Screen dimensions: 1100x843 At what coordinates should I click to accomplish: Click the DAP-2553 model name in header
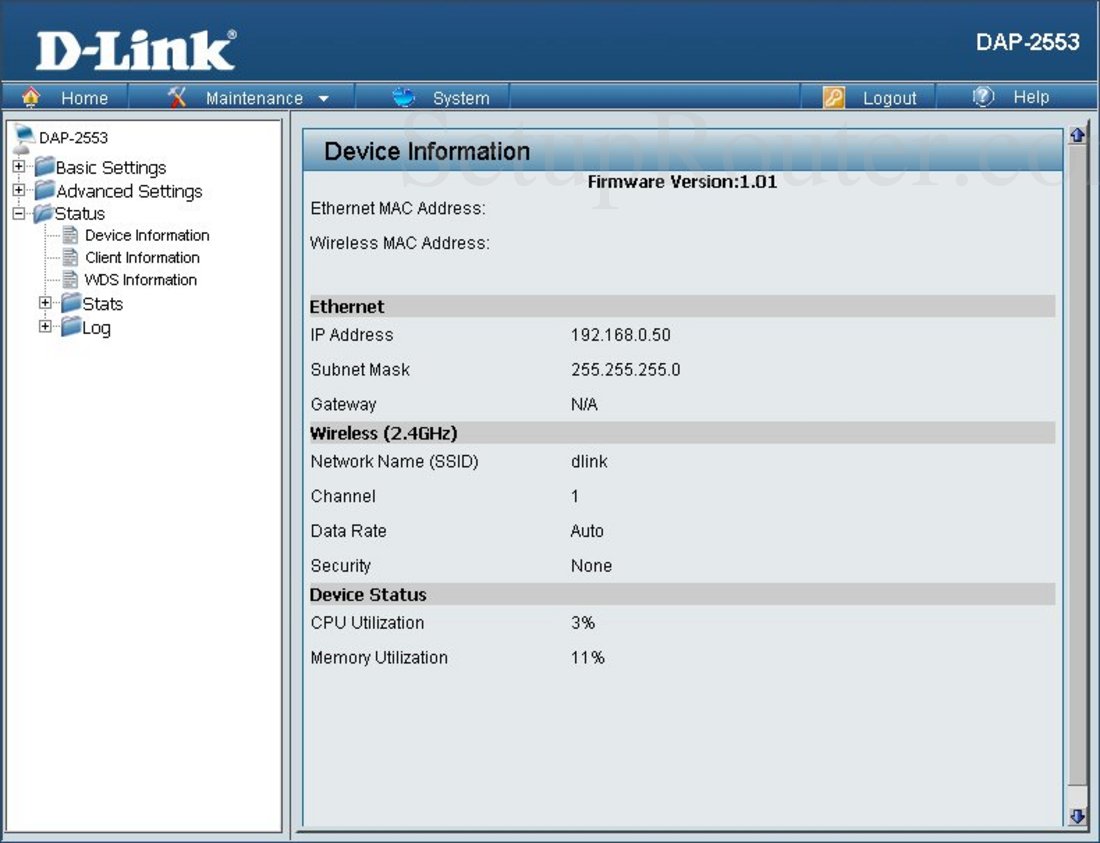[x=1028, y=42]
